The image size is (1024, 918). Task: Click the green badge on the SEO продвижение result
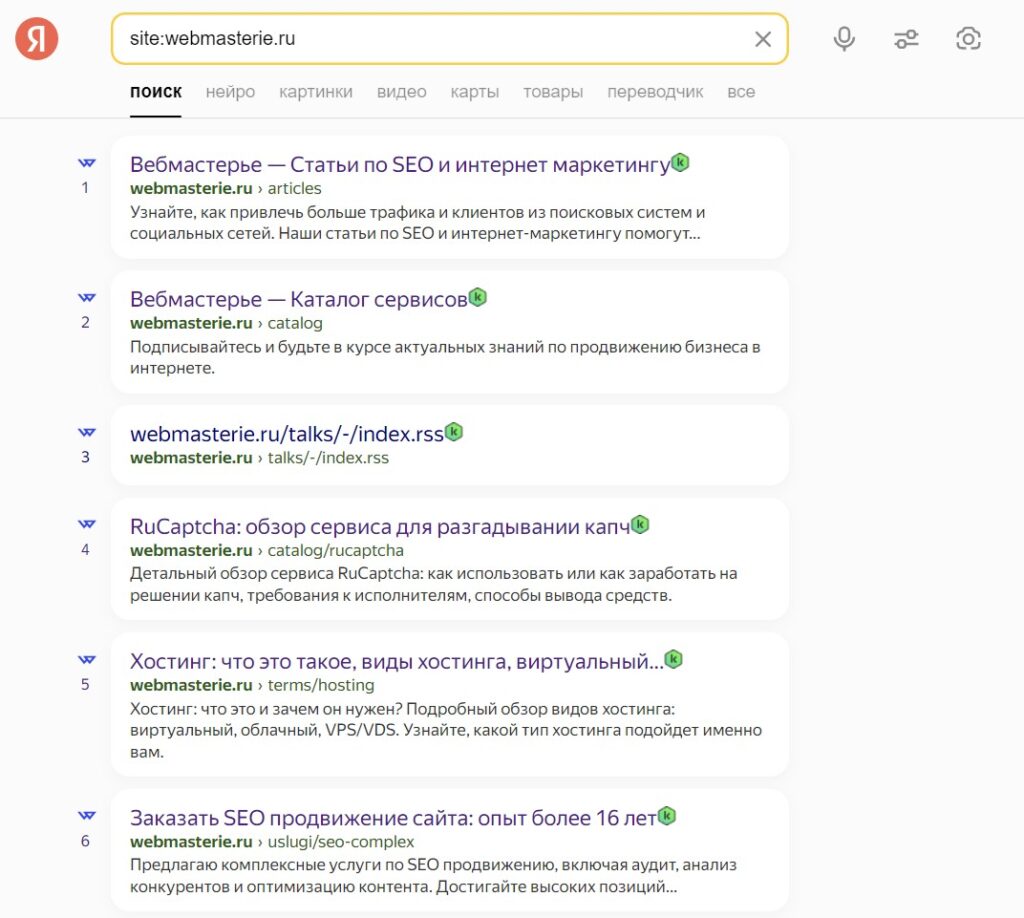click(667, 816)
